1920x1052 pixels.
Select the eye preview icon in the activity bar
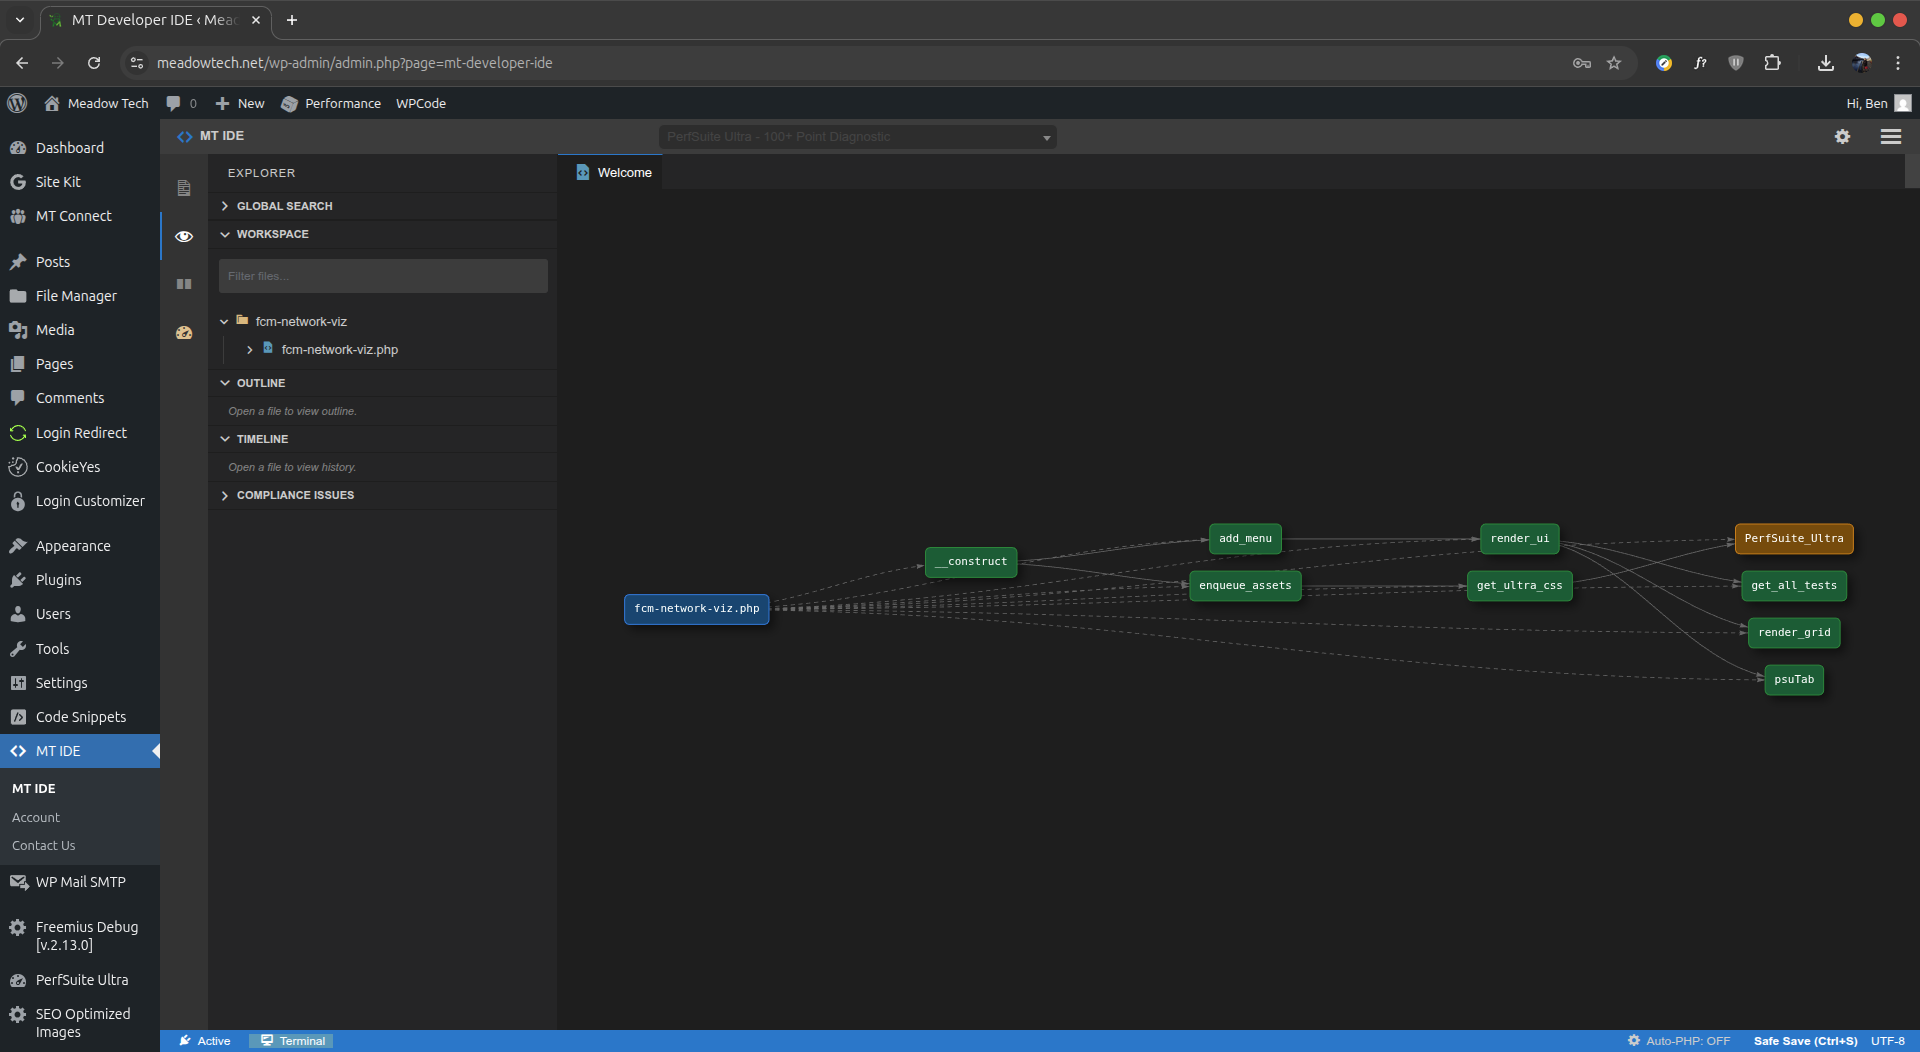click(x=184, y=236)
